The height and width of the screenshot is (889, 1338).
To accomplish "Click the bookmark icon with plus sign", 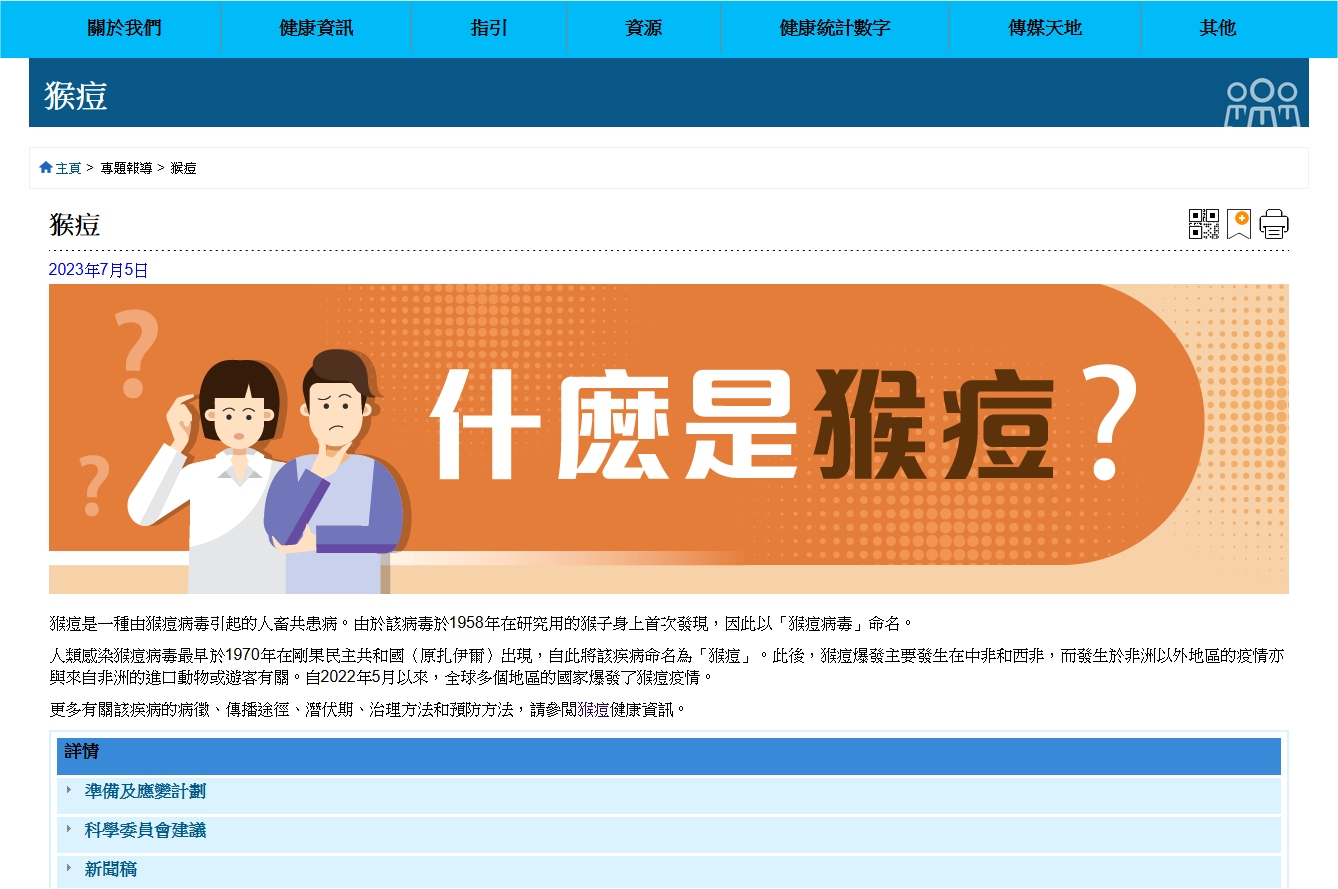I will [1239, 224].
